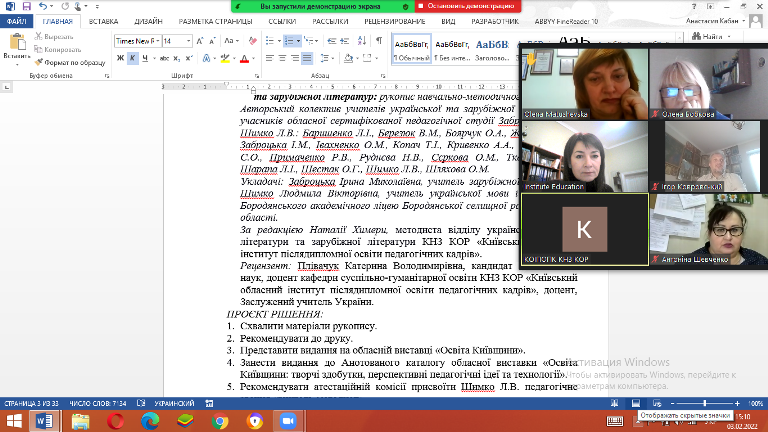Viewport: 768px width, 432px height.
Task: Click the УКРАИНСКИЙ language indicator
Action: tap(174, 404)
